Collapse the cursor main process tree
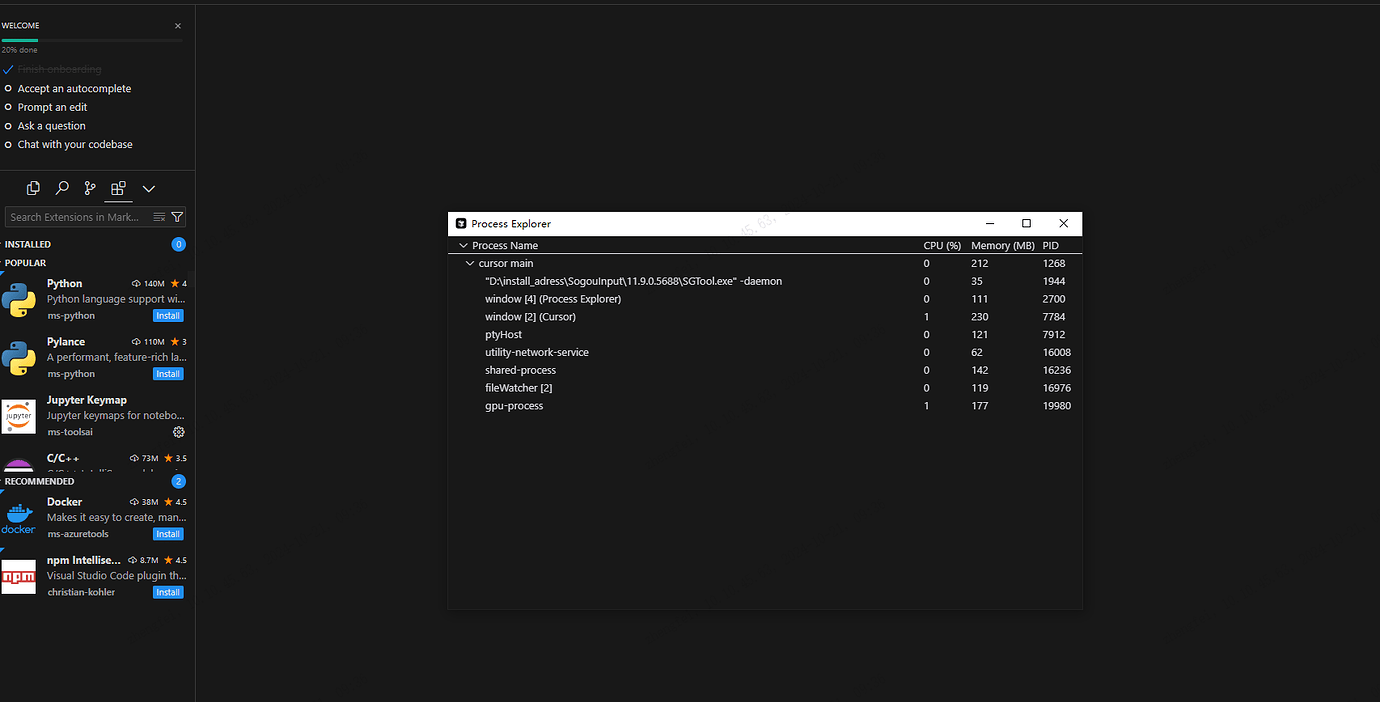This screenshot has width=1380, height=702. pyautogui.click(x=470, y=263)
